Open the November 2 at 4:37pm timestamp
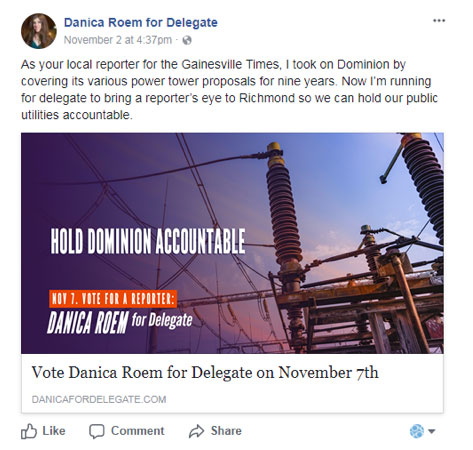473x450 pixels. [x=118, y=40]
